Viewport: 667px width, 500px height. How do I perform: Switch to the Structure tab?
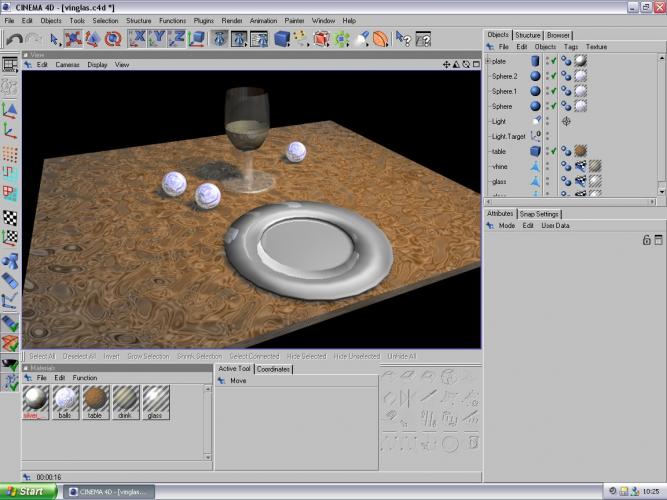(x=527, y=35)
